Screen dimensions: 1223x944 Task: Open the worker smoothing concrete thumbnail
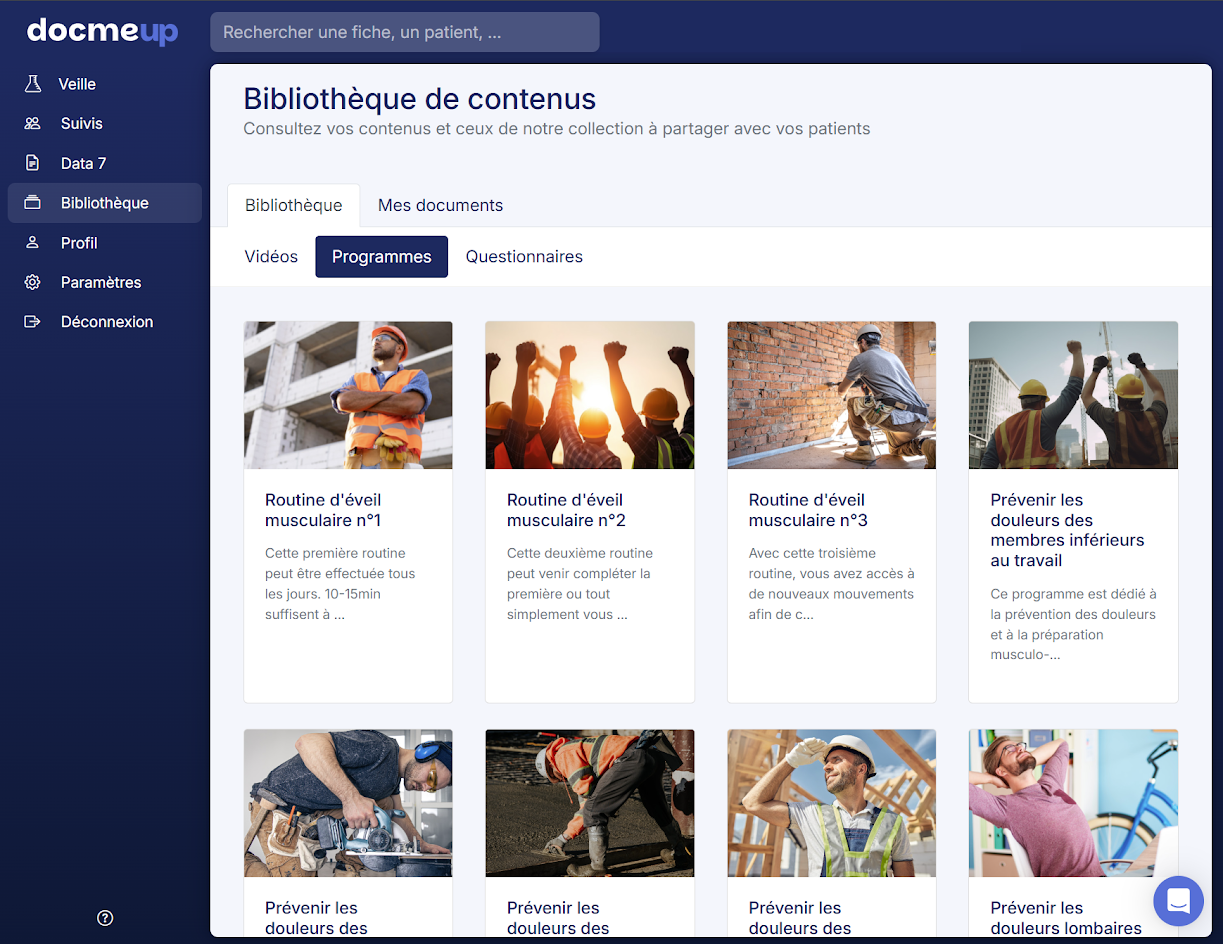point(590,803)
